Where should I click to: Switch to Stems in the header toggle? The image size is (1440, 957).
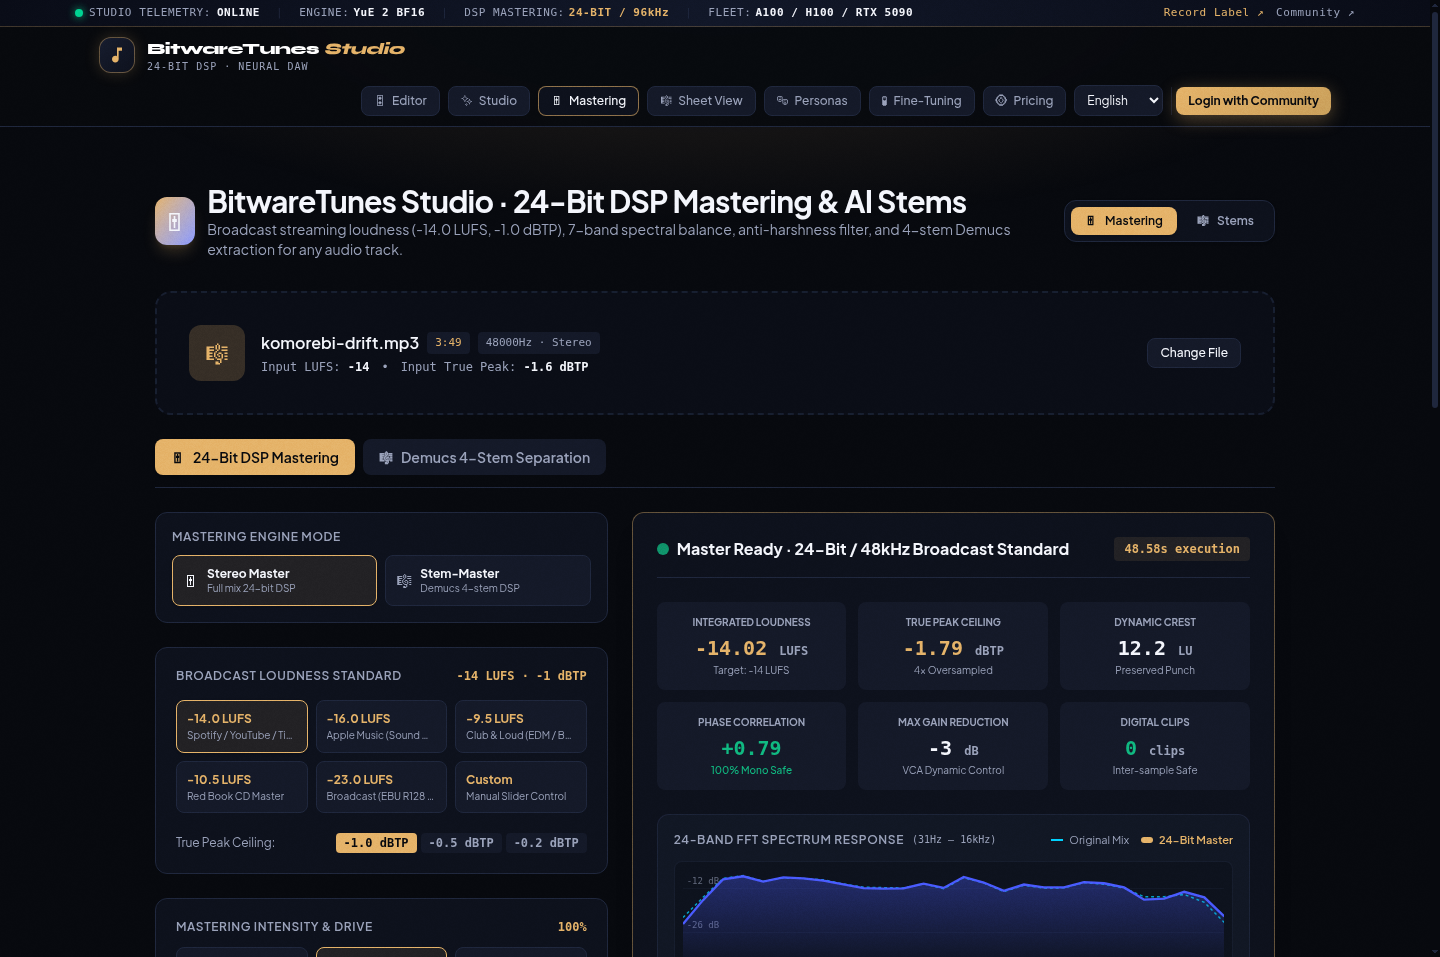(1225, 221)
